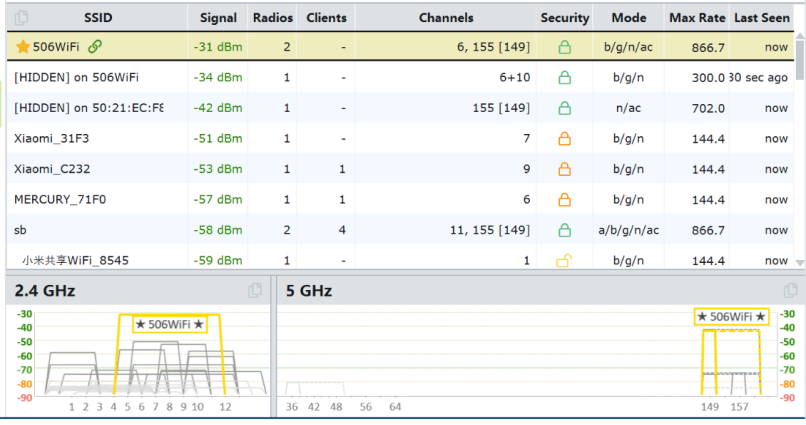Sort by the Last Seen column header
This screenshot has height=425, width=806.
[762, 18]
